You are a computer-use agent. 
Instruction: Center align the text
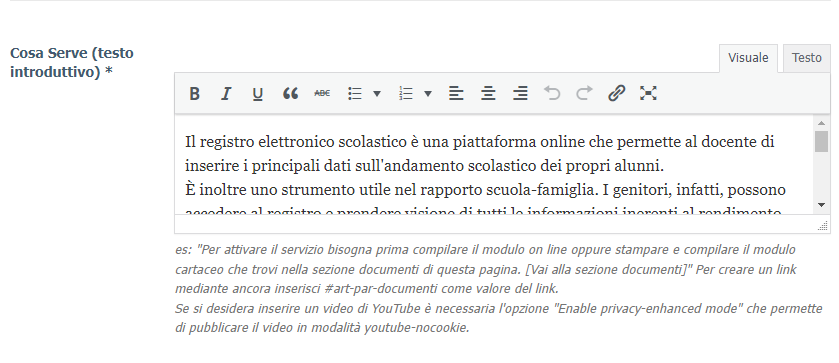coord(488,94)
